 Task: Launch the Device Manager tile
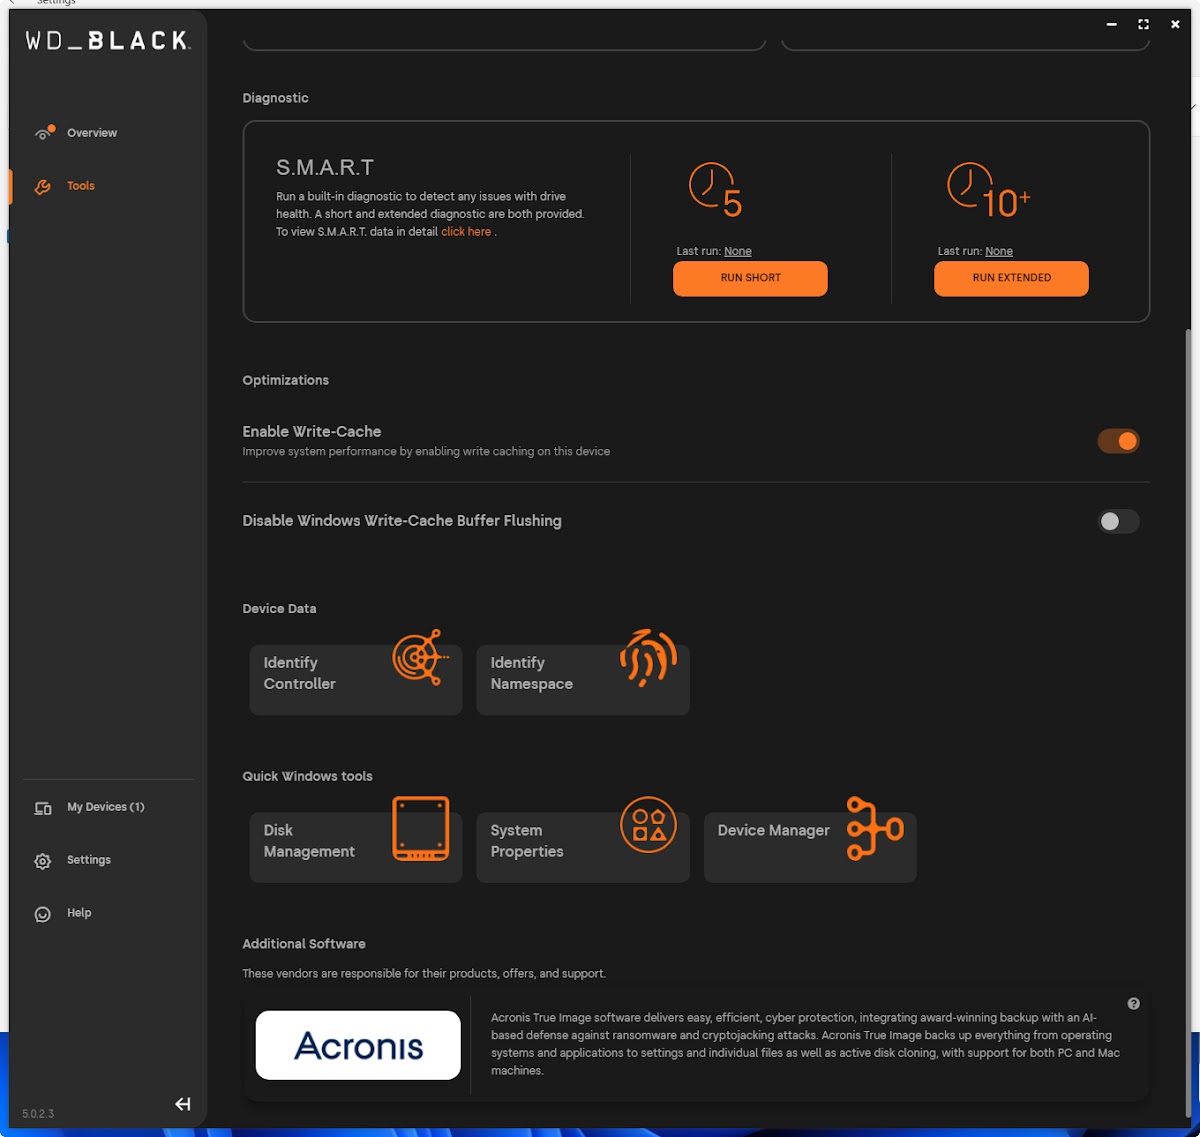(810, 847)
